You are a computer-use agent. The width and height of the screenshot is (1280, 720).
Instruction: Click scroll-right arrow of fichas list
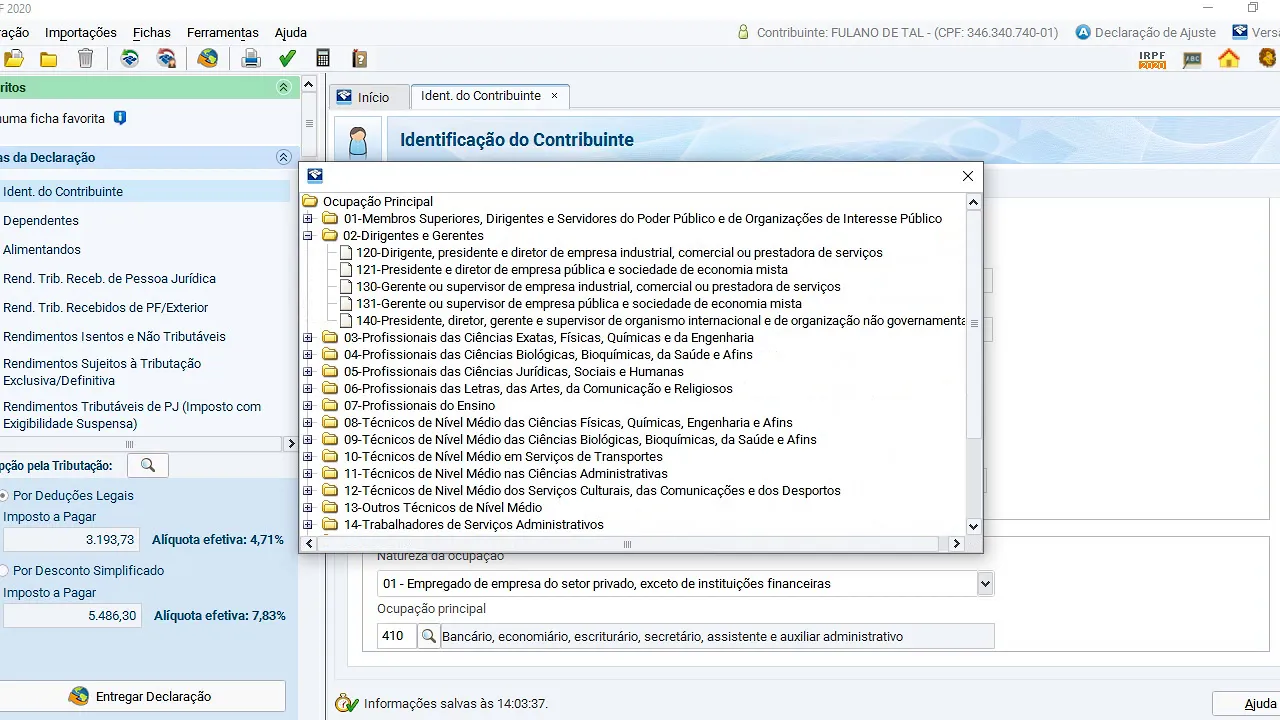tap(291, 444)
